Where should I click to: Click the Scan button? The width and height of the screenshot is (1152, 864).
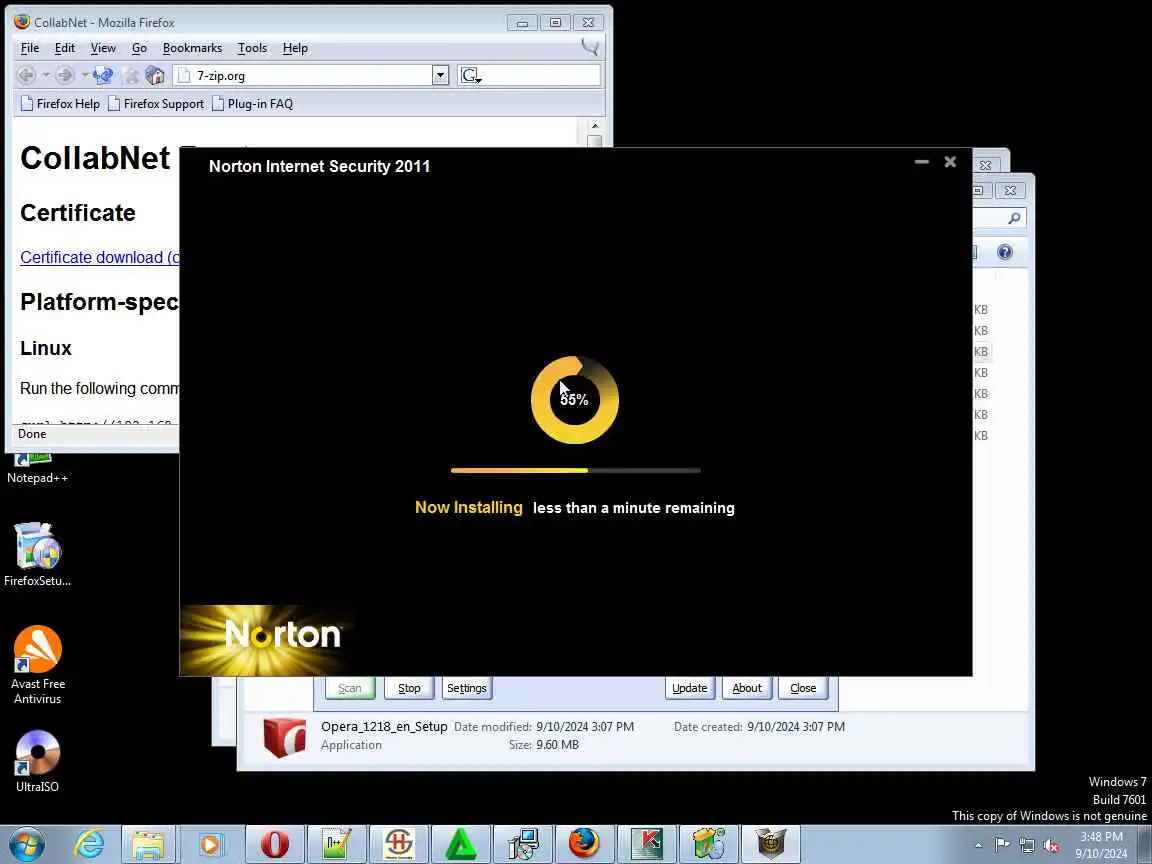350,688
